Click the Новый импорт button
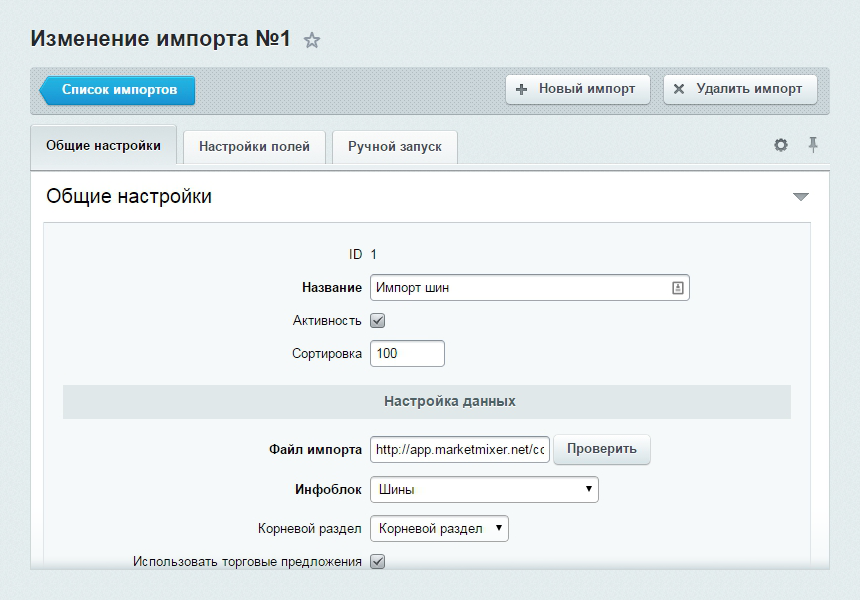860x600 pixels. coord(577,89)
